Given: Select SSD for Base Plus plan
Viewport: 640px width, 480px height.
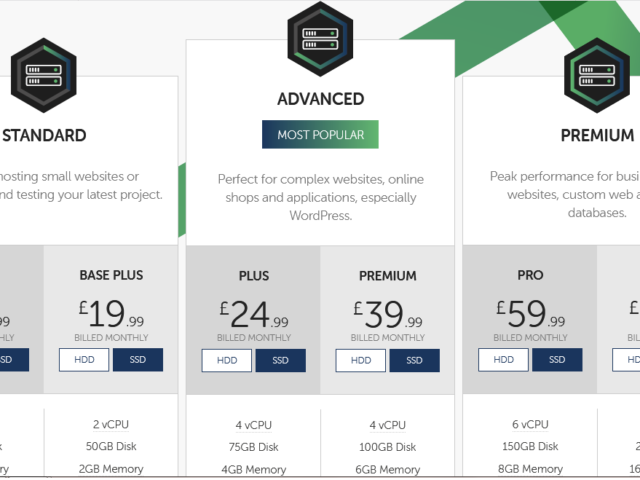Looking at the screenshot, I should 138,360.
